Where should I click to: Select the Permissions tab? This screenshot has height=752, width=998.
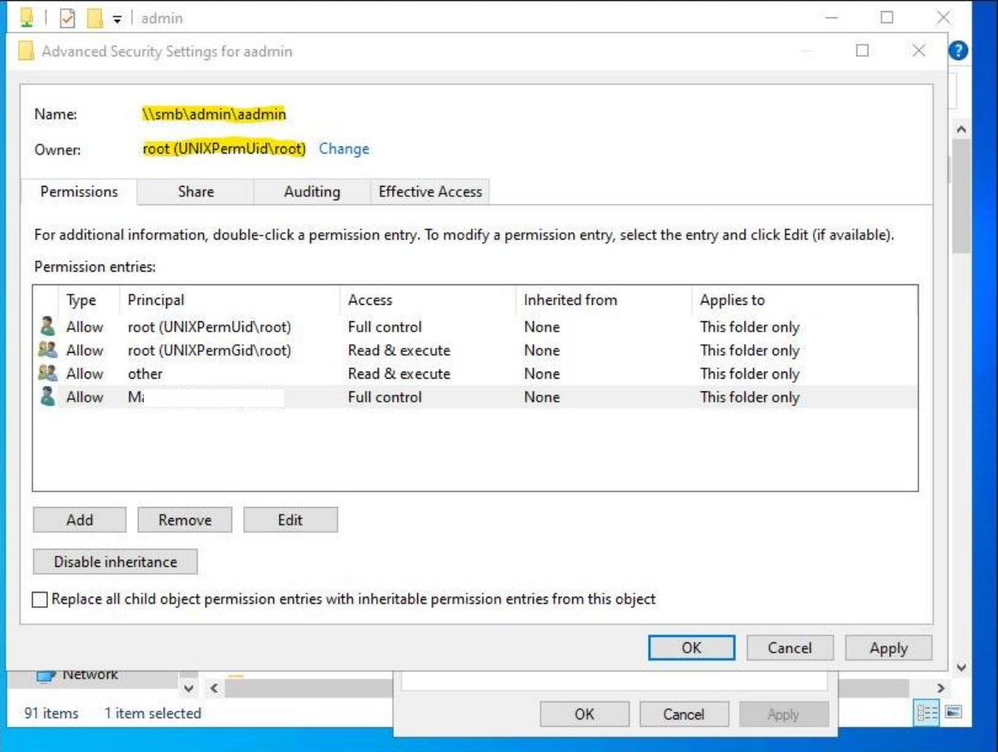pos(79,192)
